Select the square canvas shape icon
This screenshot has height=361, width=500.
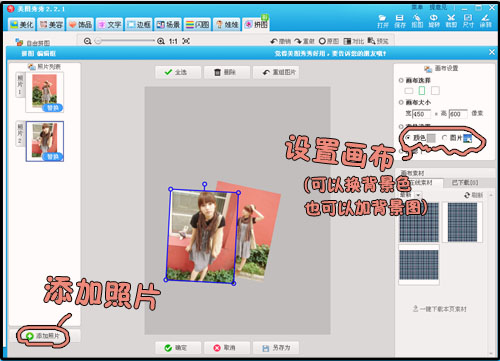(x=435, y=90)
